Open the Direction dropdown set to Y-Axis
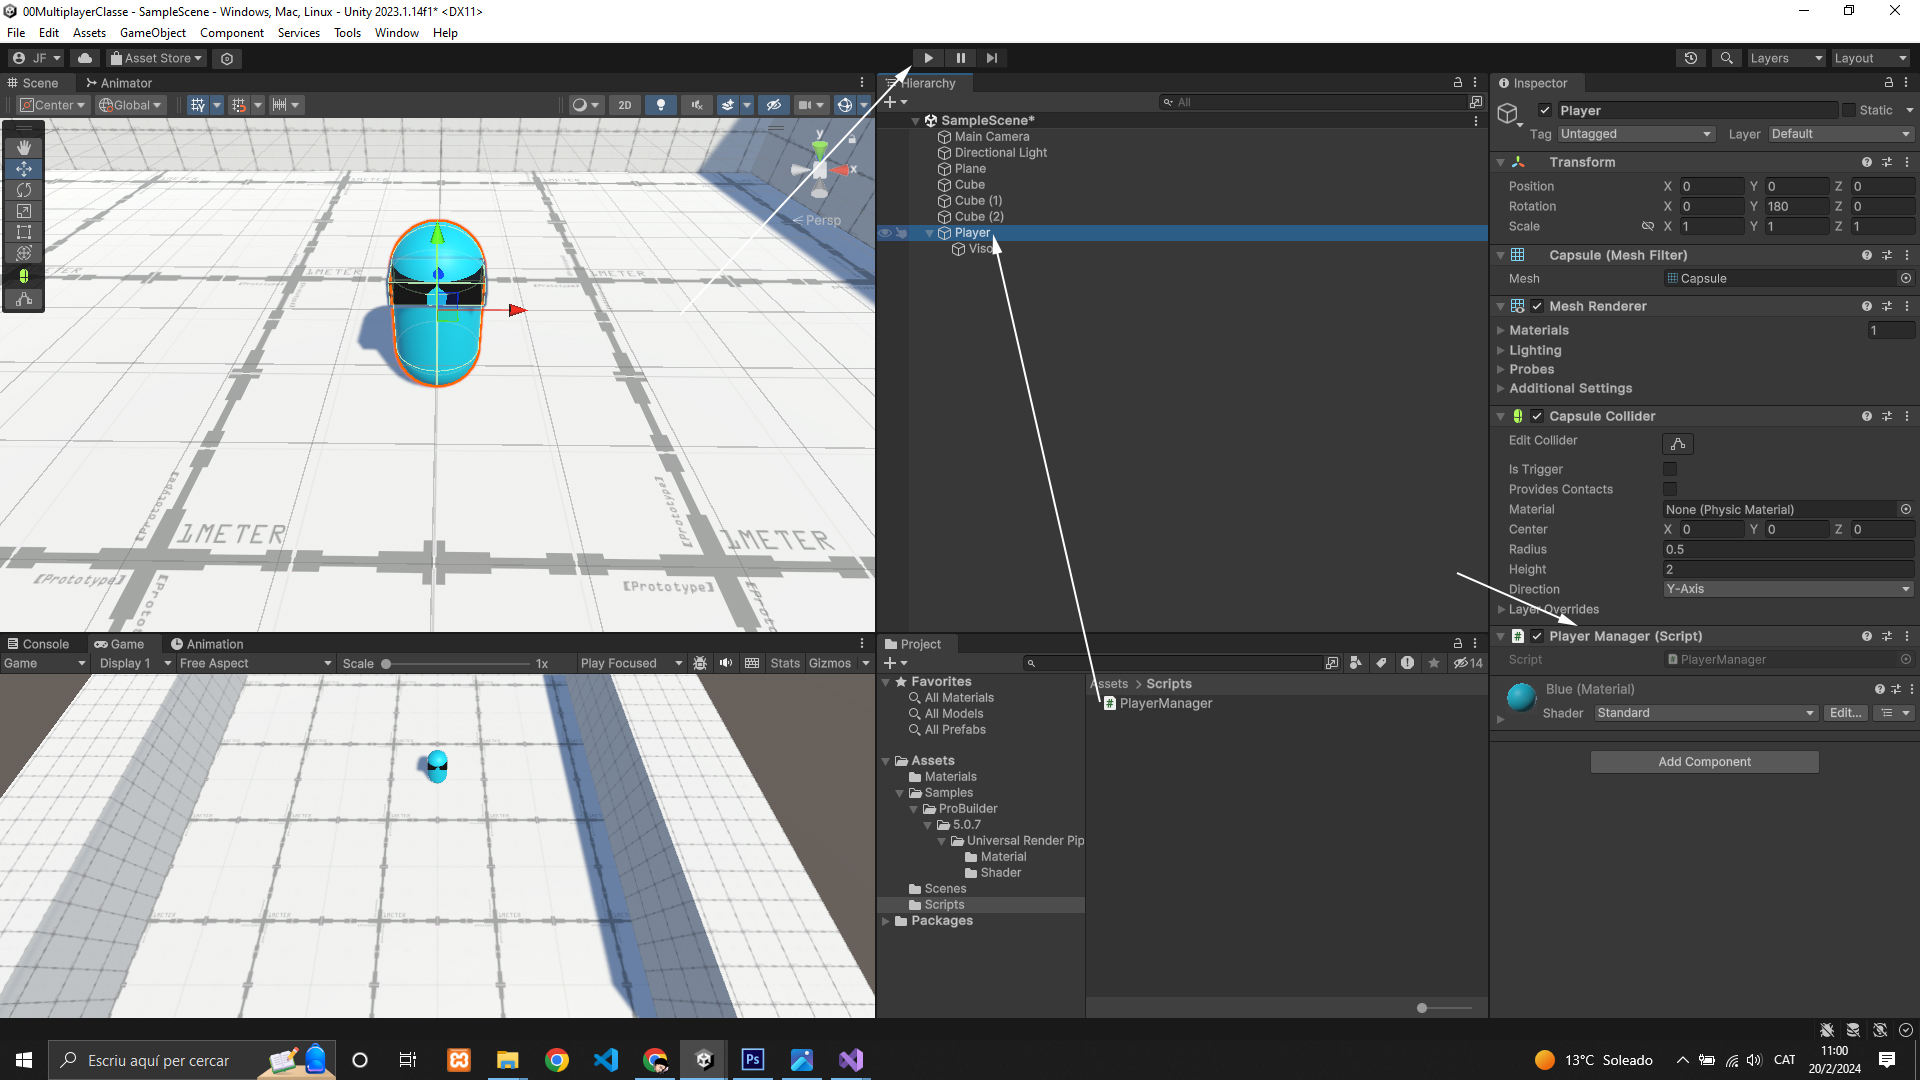The height and width of the screenshot is (1080, 1920). coord(1787,589)
